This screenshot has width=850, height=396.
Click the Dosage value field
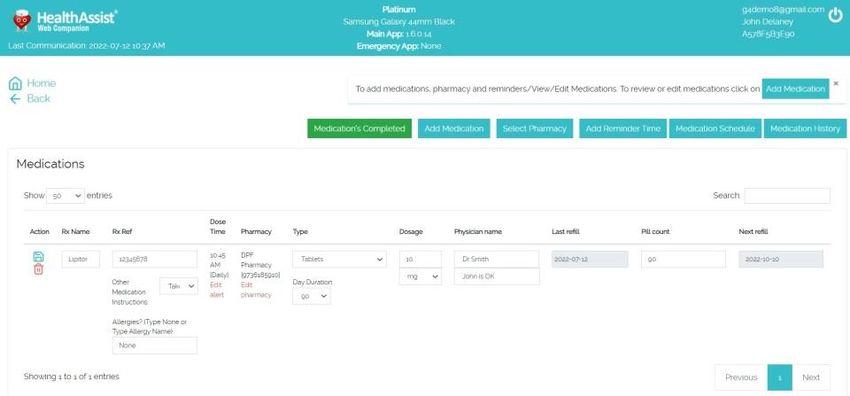coord(420,259)
